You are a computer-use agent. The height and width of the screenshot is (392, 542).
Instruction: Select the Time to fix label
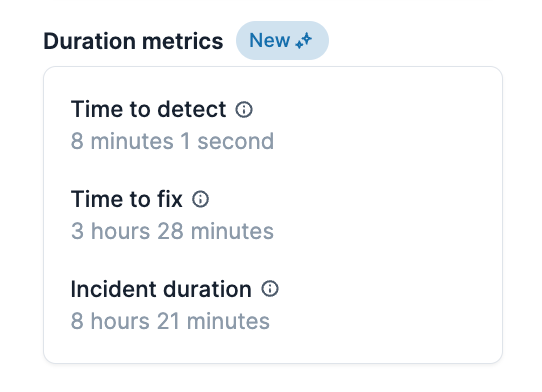(x=127, y=199)
